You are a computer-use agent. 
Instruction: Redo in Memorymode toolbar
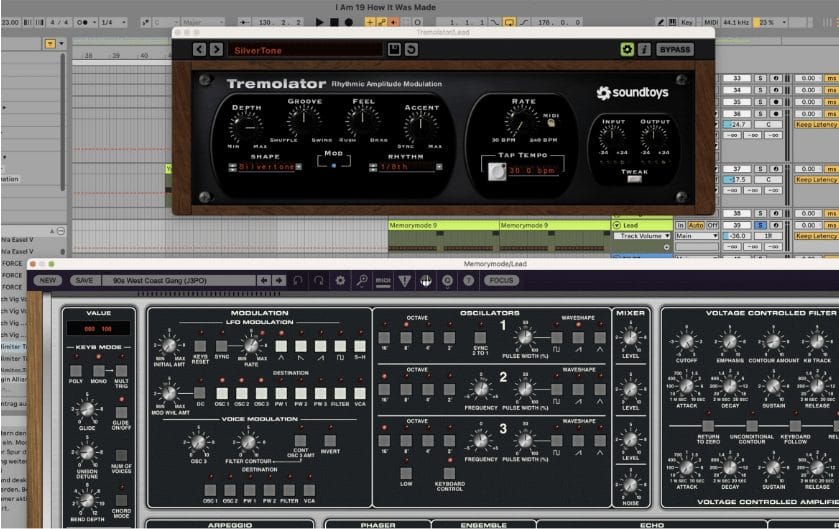point(318,280)
